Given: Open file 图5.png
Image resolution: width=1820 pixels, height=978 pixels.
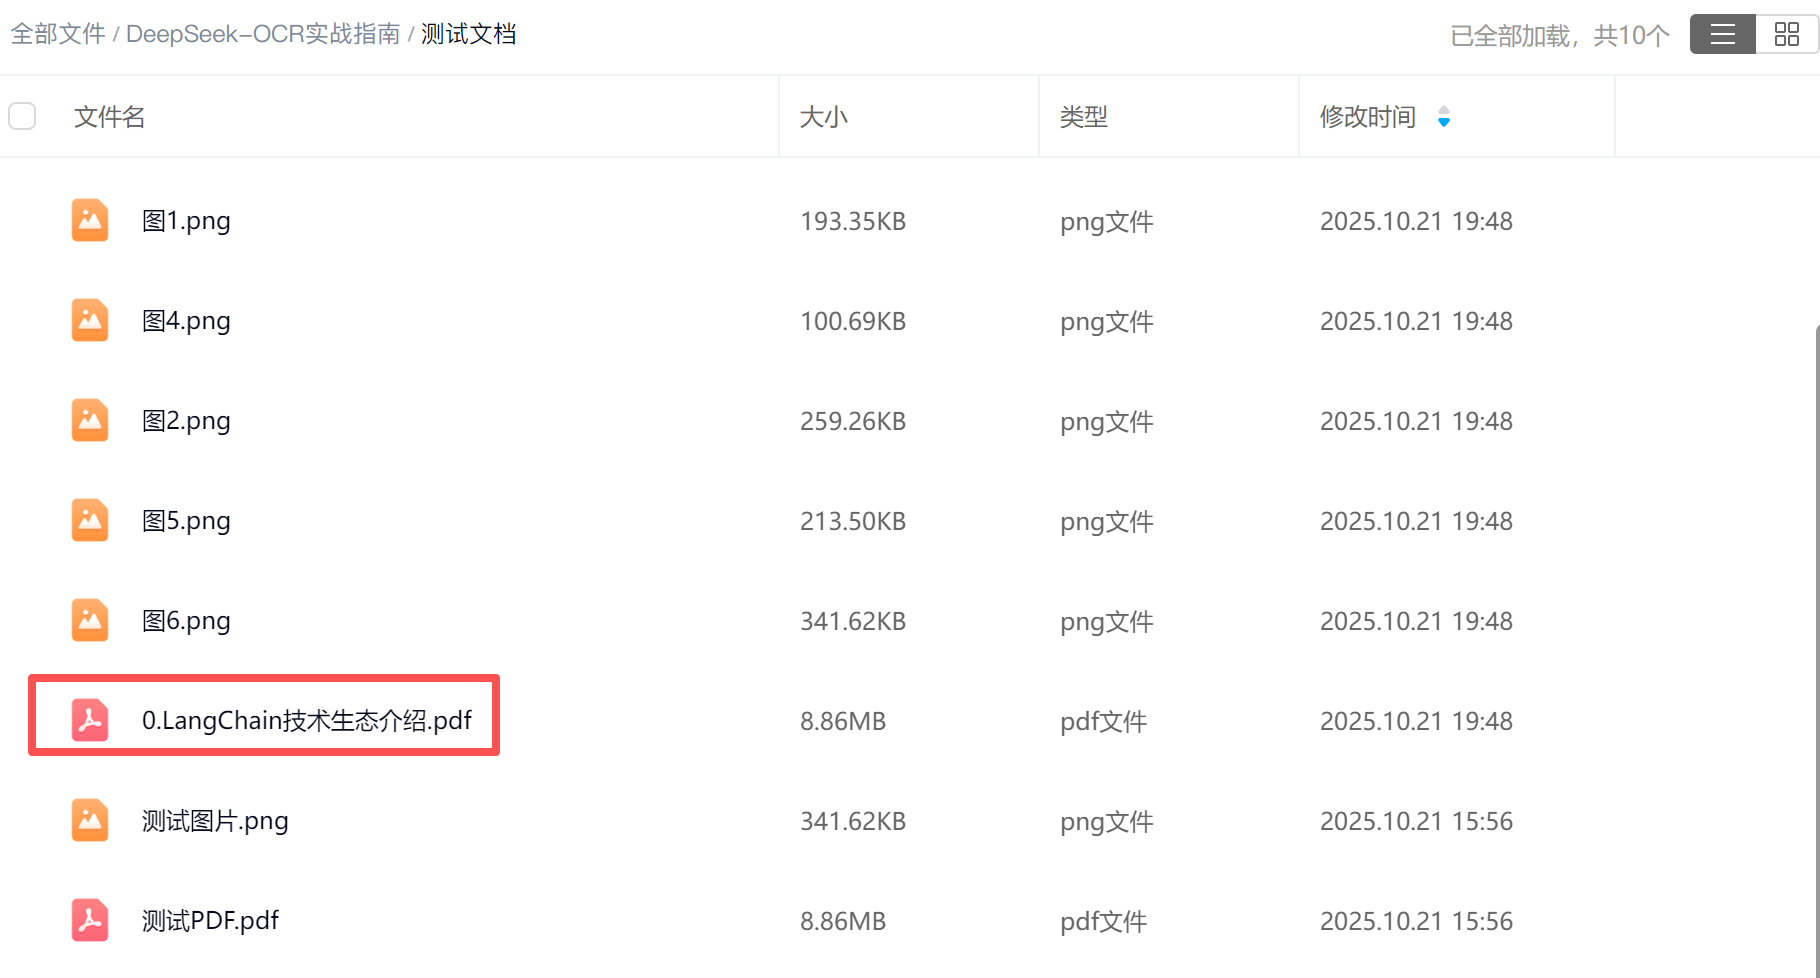Looking at the screenshot, I should click(x=186, y=521).
